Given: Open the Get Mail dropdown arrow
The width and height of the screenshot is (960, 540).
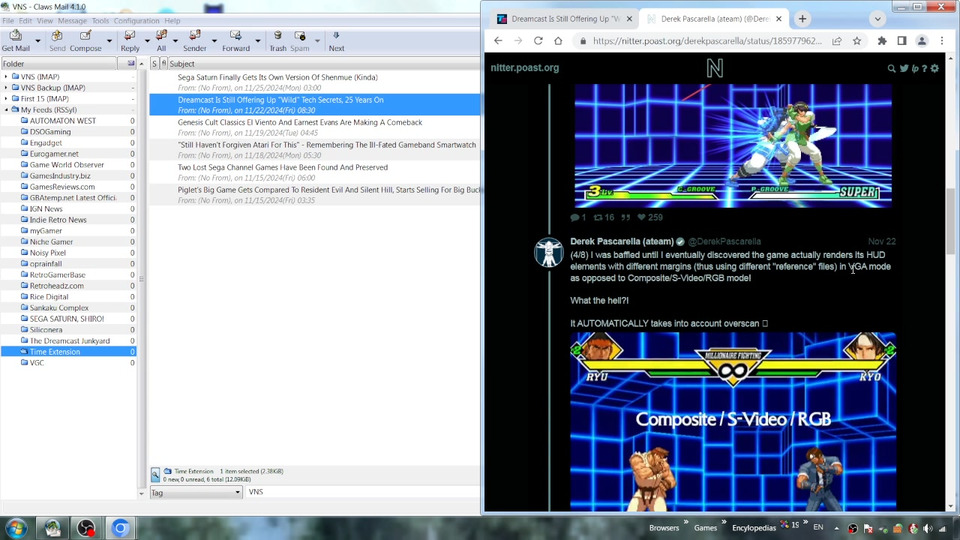Looking at the screenshot, I should tap(37, 41).
